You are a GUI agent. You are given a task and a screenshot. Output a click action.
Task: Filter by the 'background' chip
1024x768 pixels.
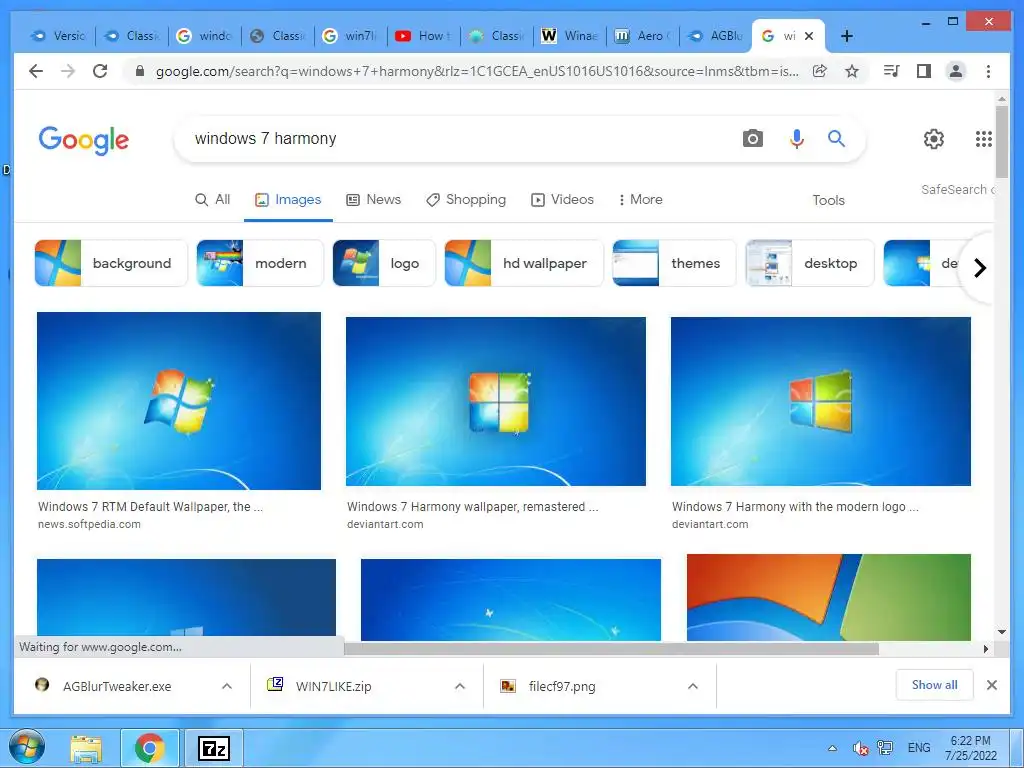click(x=111, y=263)
